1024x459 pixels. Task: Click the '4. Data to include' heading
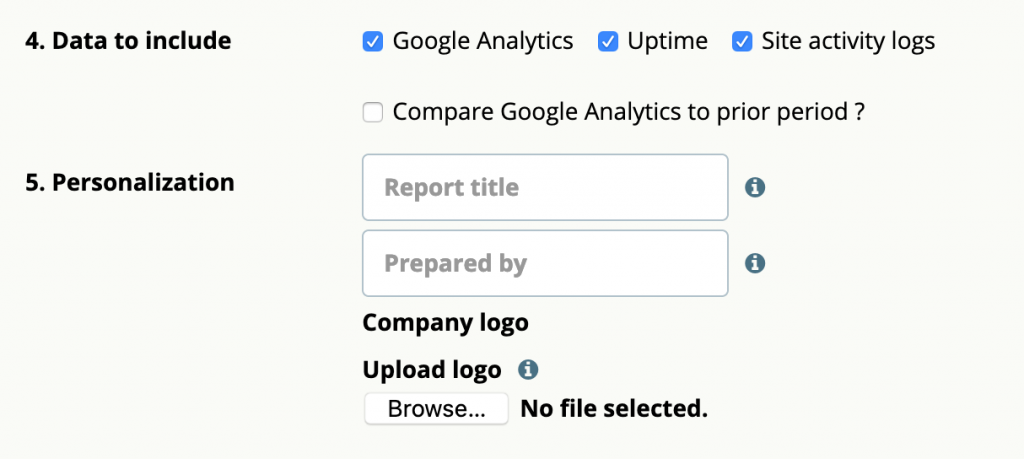(x=128, y=41)
